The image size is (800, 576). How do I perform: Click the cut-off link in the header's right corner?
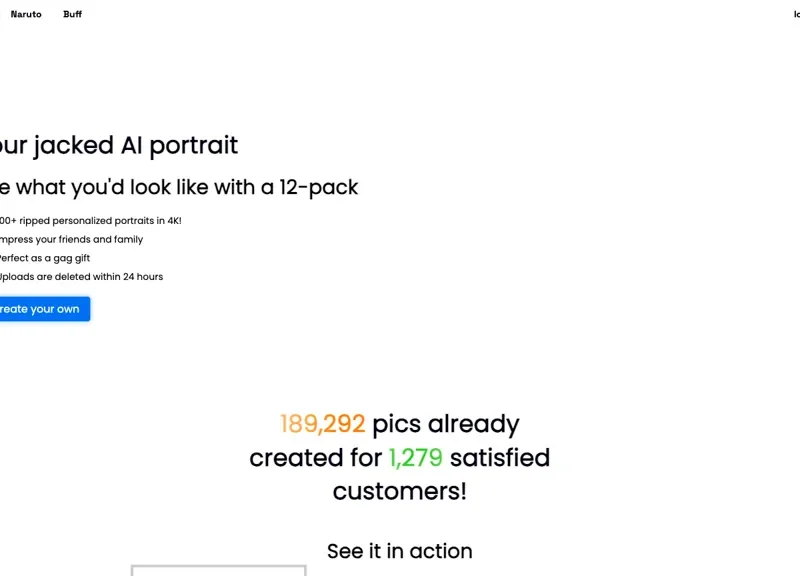click(796, 15)
